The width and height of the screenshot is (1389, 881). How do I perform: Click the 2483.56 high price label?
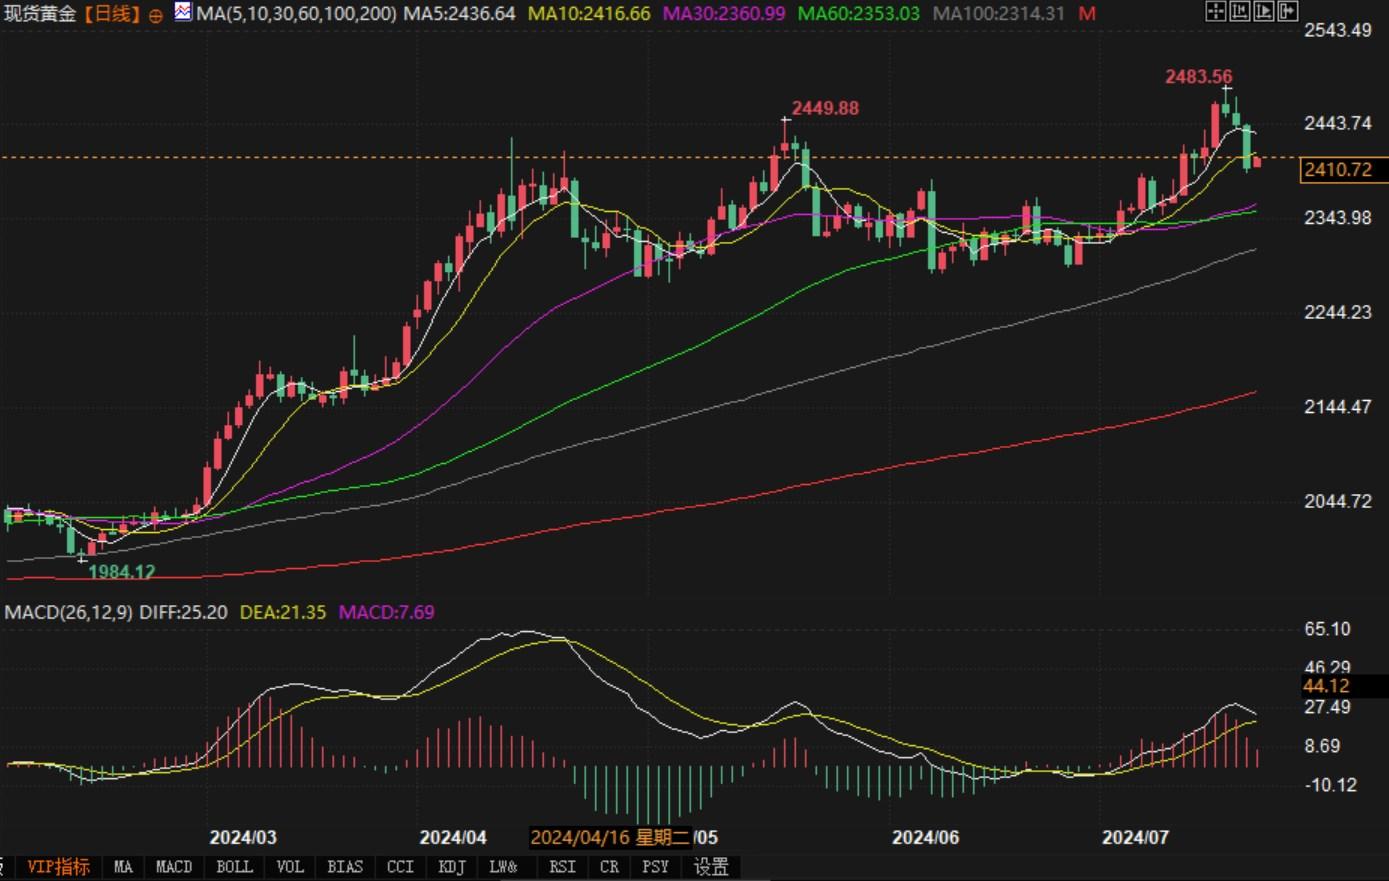1198,77
